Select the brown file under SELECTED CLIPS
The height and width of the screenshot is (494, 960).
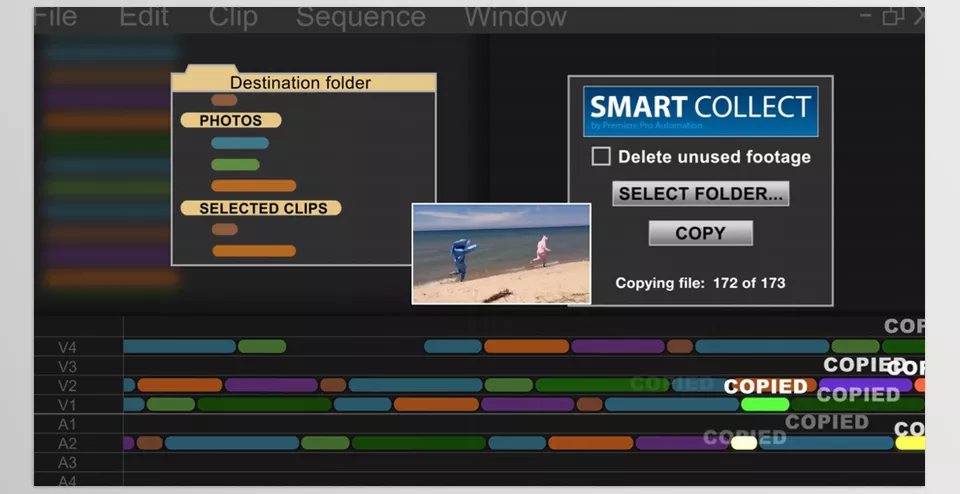pos(225,230)
